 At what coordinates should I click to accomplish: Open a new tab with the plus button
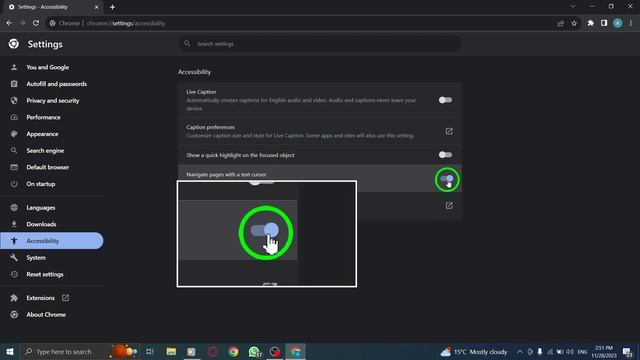(112, 7)
